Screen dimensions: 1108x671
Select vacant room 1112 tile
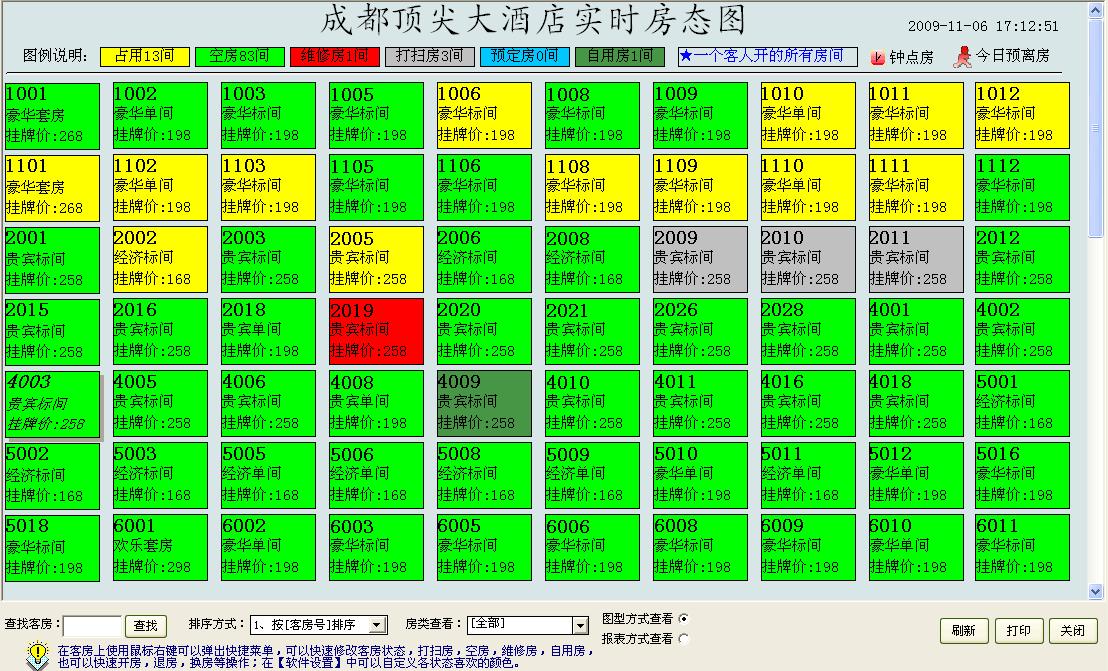point(1022,188)
